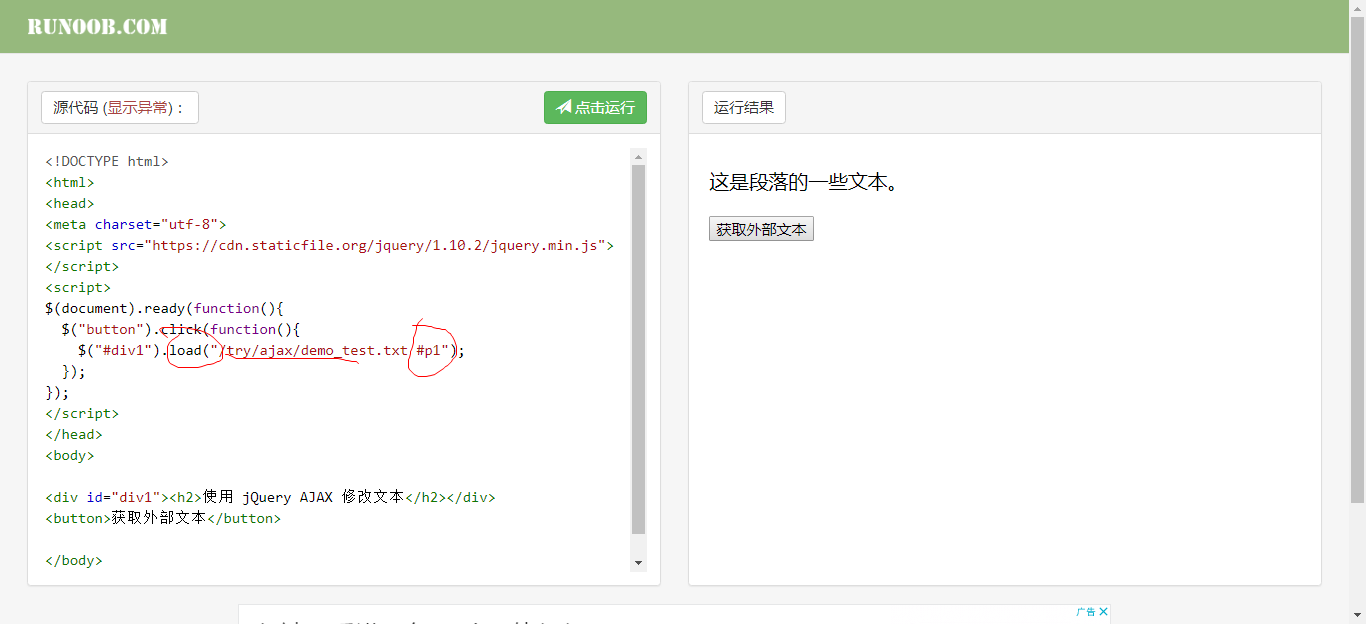This screenshot has height=624, width=1366.
Task: Click the 运行结果 label button
Action: (x=744, y=108)
